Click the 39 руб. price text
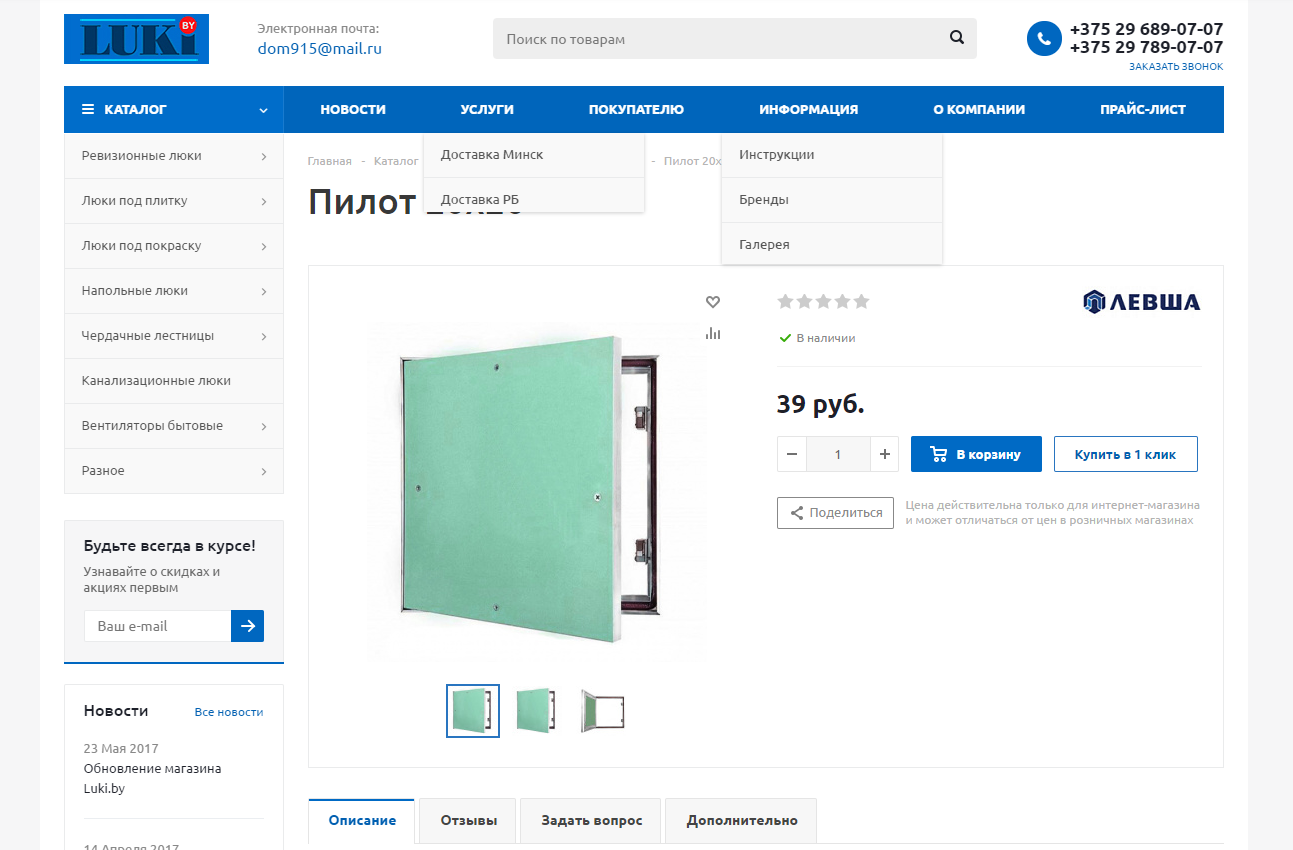The height and width of the screenshot is (850, 1293). pyautogui.click(x=821, y=404)
